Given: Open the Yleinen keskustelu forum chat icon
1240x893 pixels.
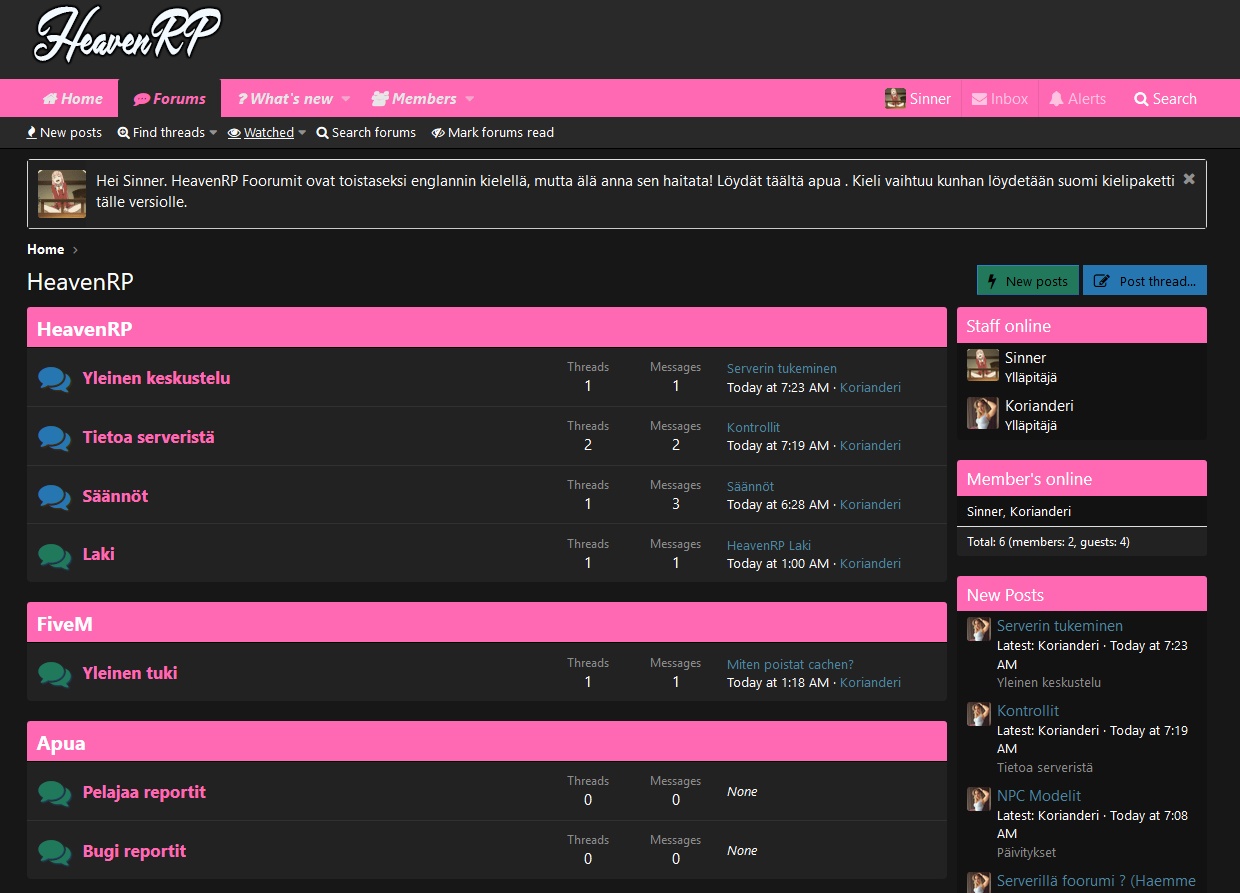Looking at the screenshot, I should 54,379.
